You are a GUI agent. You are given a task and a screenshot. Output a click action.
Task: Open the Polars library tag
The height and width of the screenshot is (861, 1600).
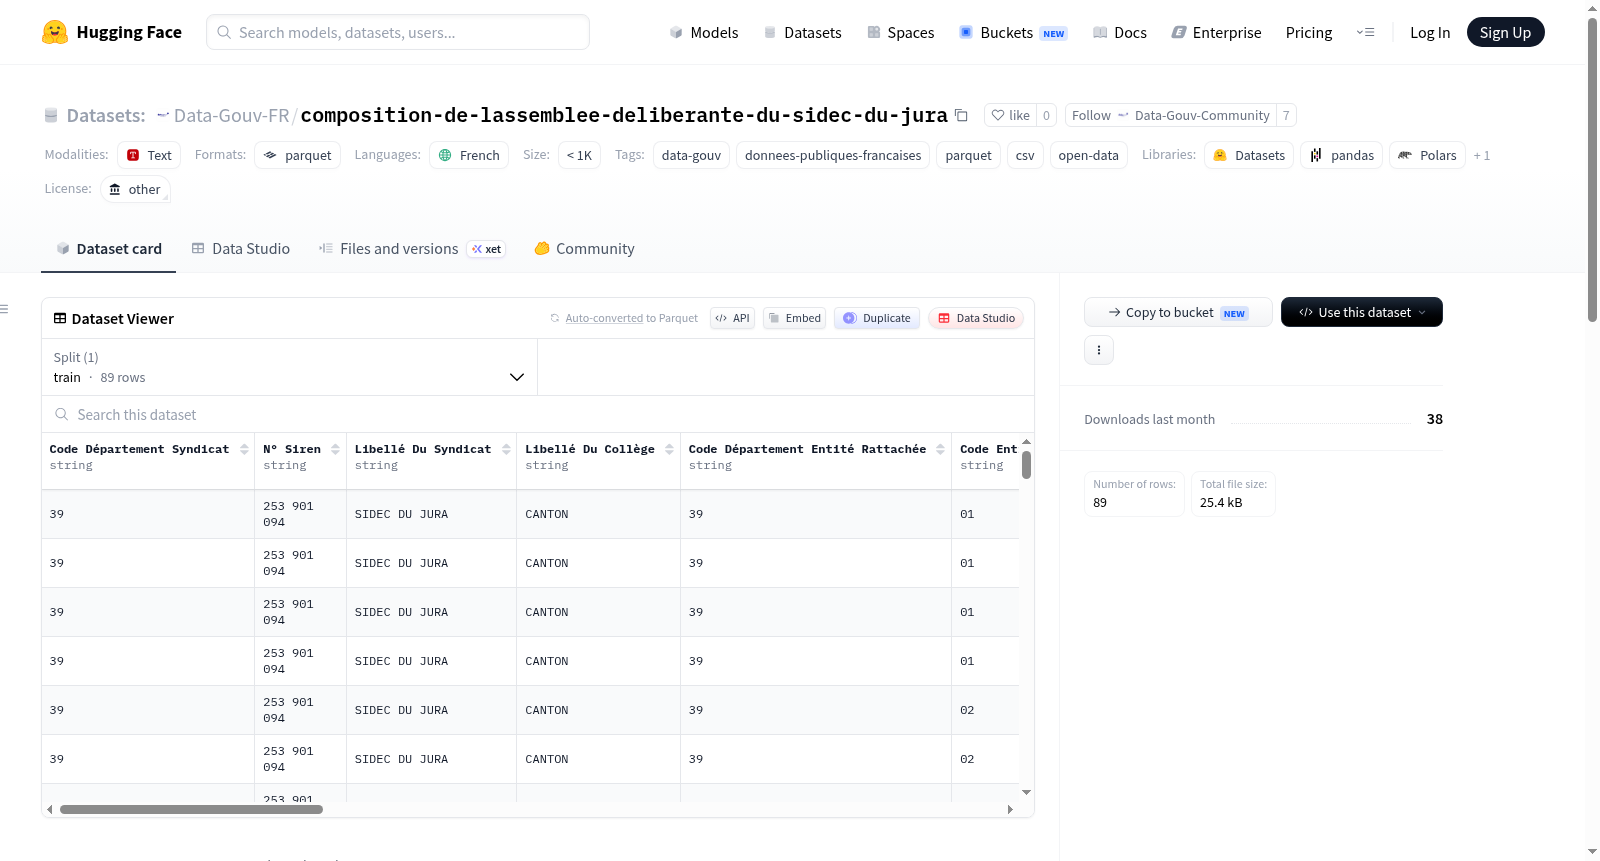point(1427,155)
